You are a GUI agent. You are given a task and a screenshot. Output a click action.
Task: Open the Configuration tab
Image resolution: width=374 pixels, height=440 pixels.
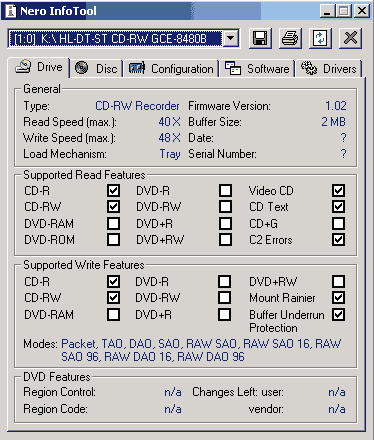click(171, 69)
